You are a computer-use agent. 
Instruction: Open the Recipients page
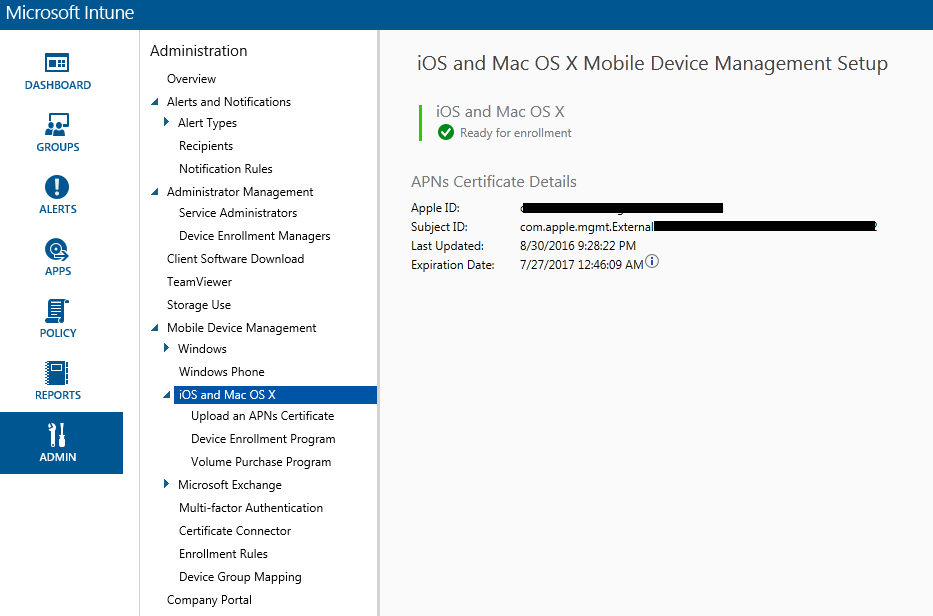[x=206, y=146]
